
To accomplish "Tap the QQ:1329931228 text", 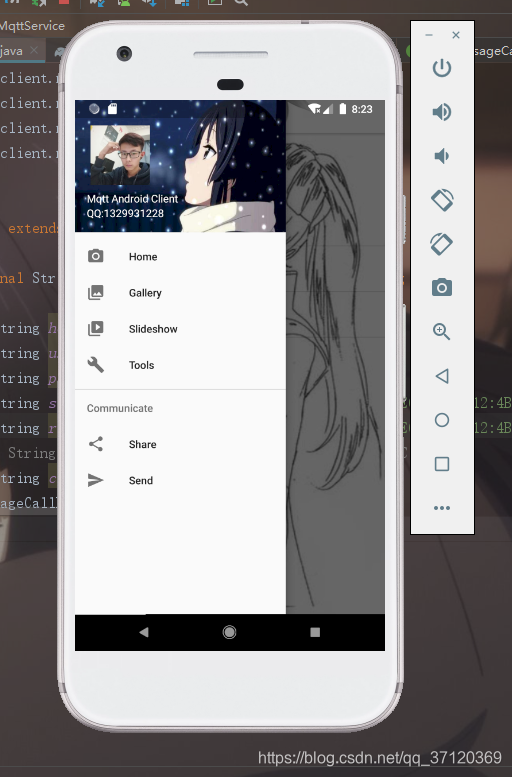I will click(x=125, y=214).
